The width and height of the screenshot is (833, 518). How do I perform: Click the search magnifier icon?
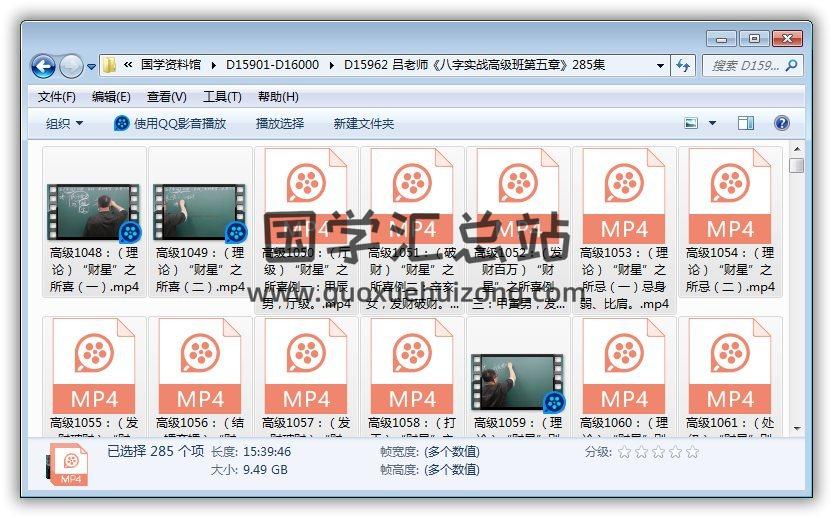coord(791,65)
